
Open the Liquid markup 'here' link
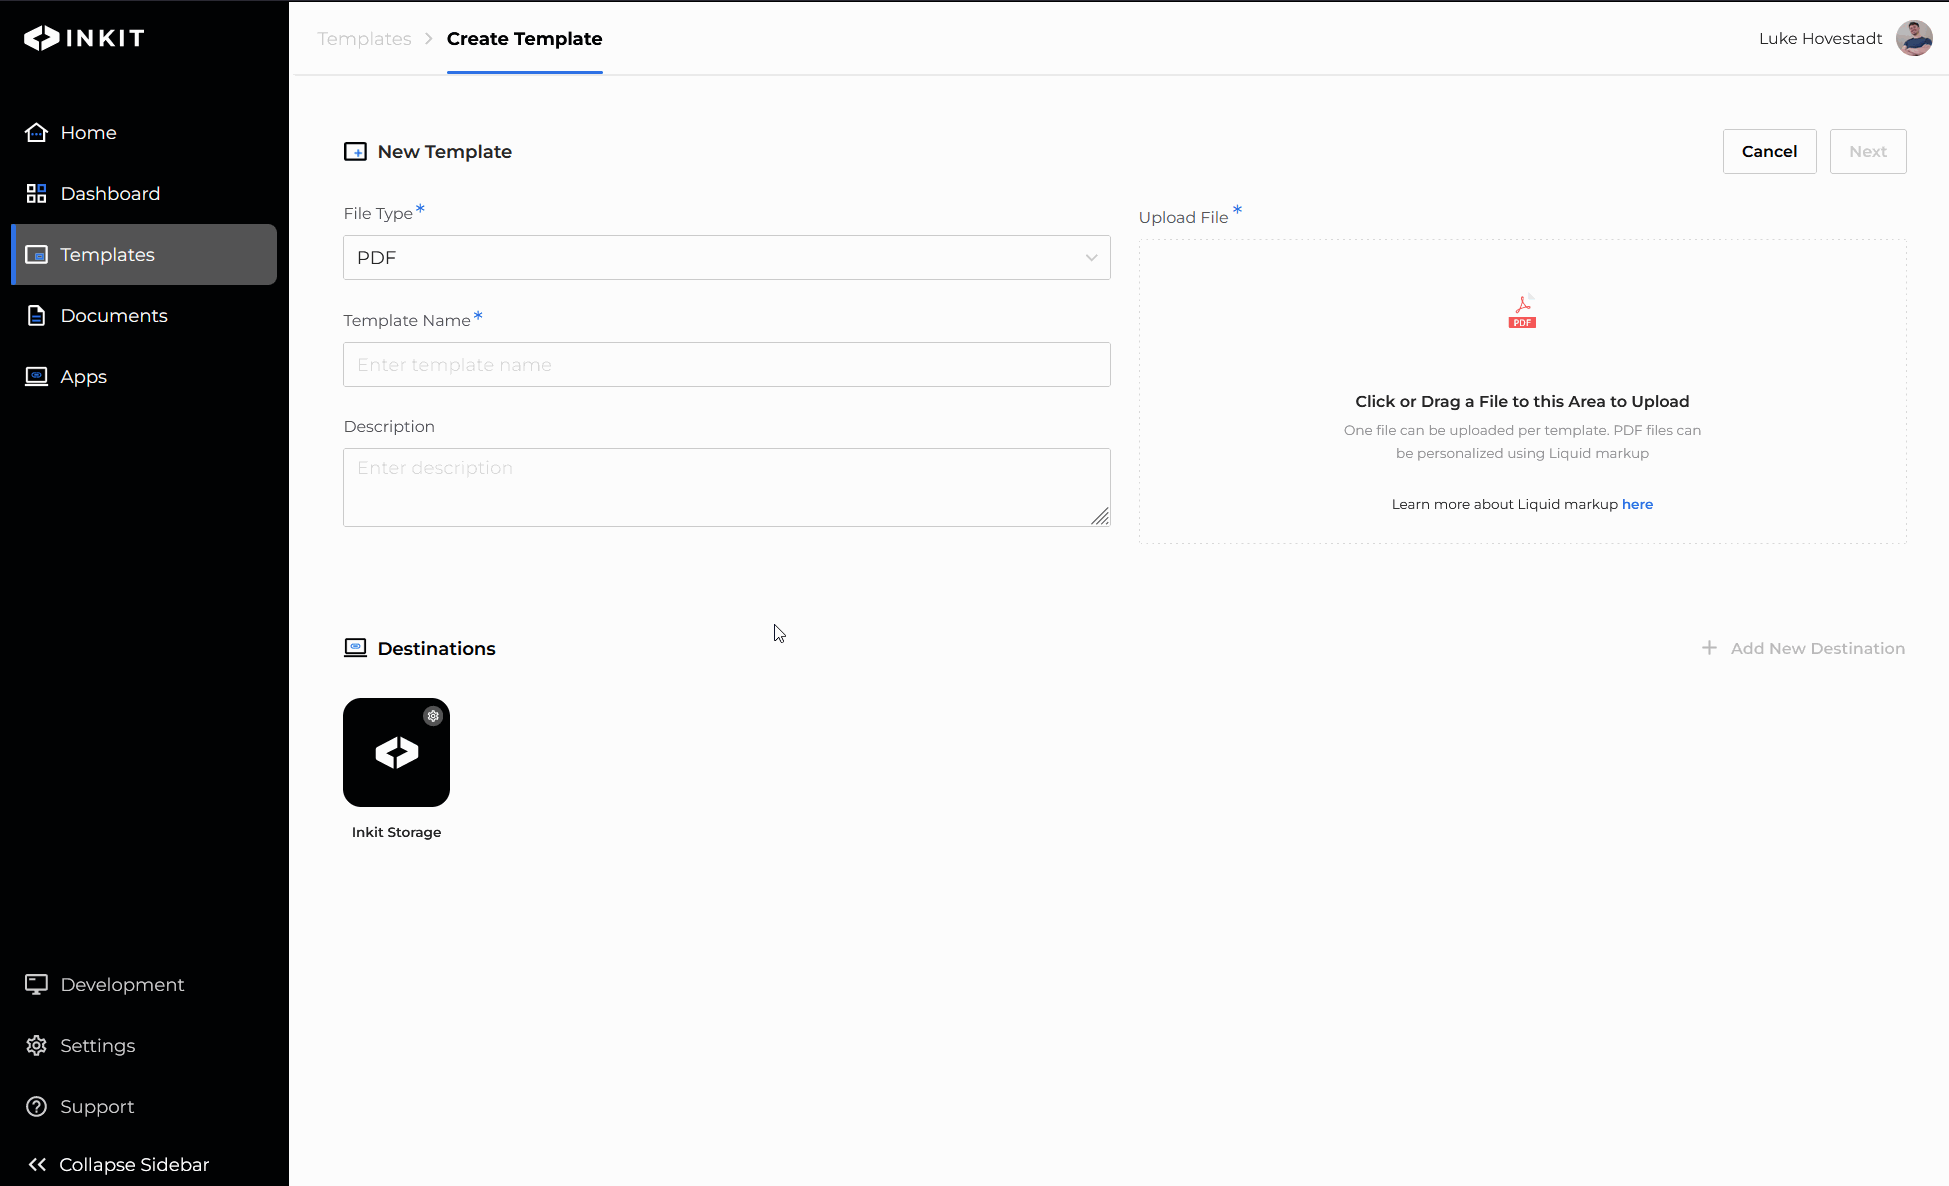1637,505
